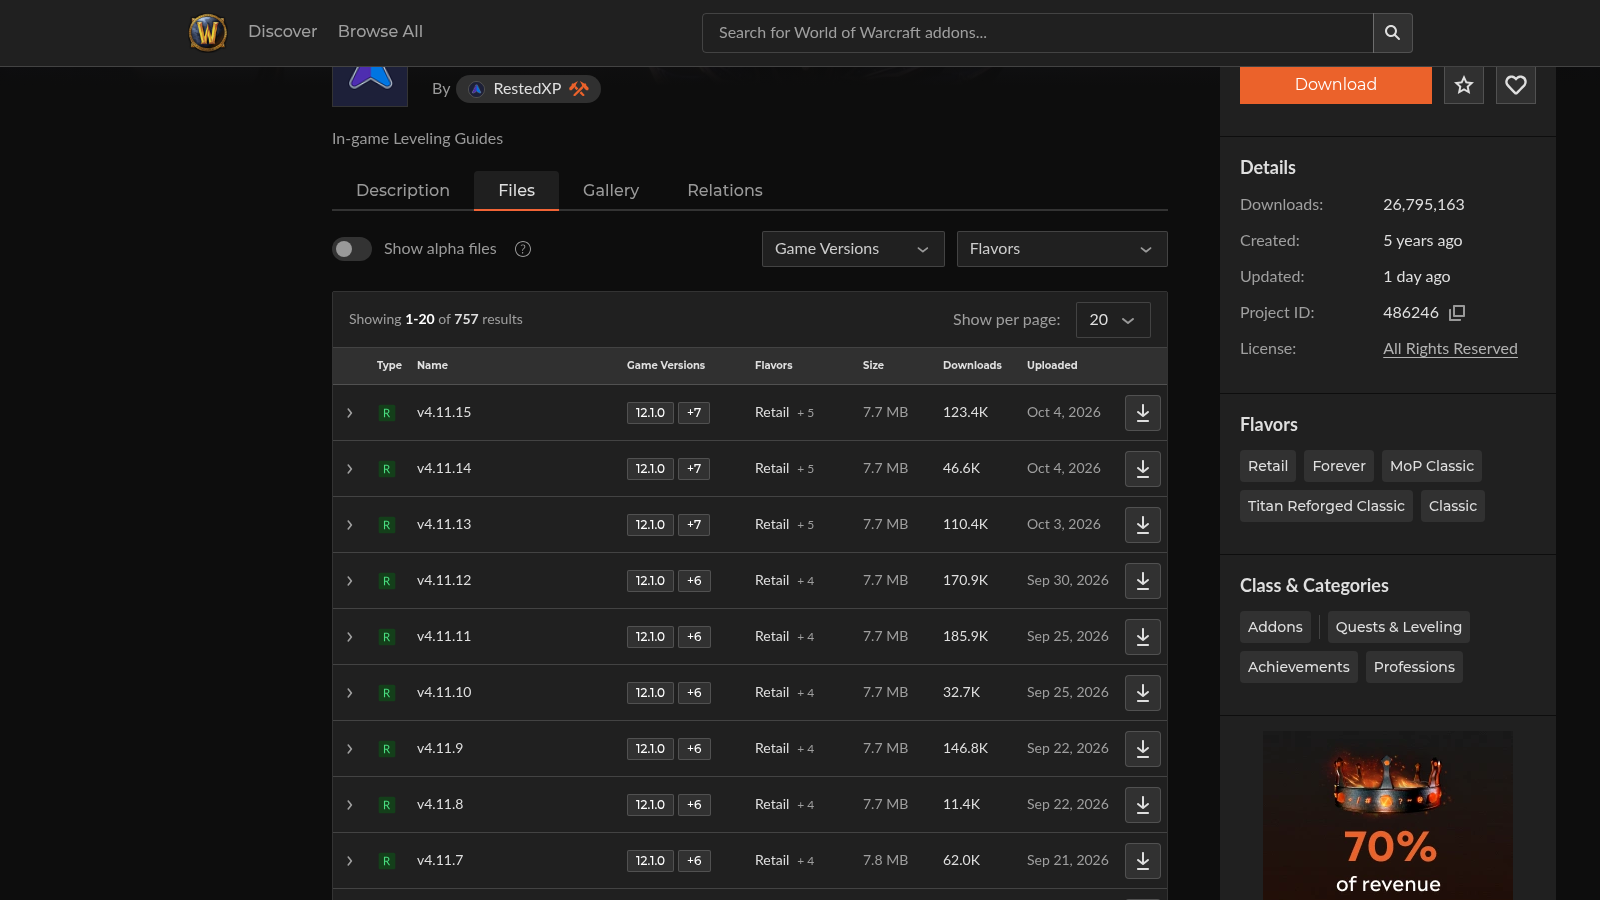The width and height of the screenshot is (1600, 900).
Task: Click the RestedXP author avatar icon
Action: (x=477, y=89)
